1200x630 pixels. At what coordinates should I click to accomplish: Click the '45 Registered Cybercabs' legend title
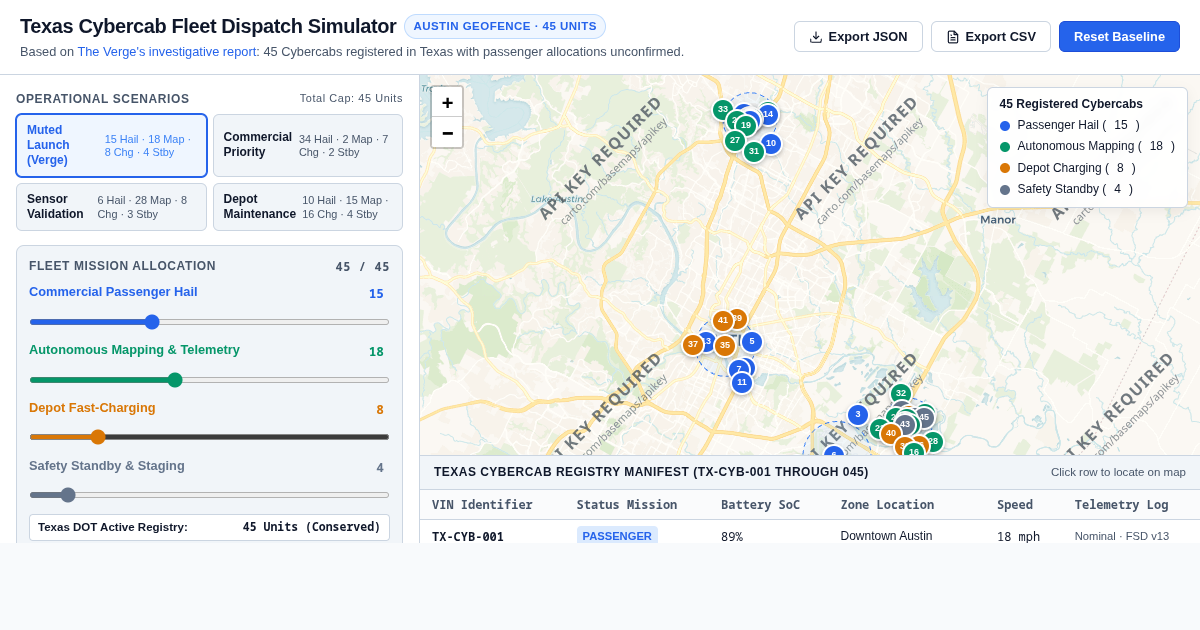click(x=1071, y=104)
